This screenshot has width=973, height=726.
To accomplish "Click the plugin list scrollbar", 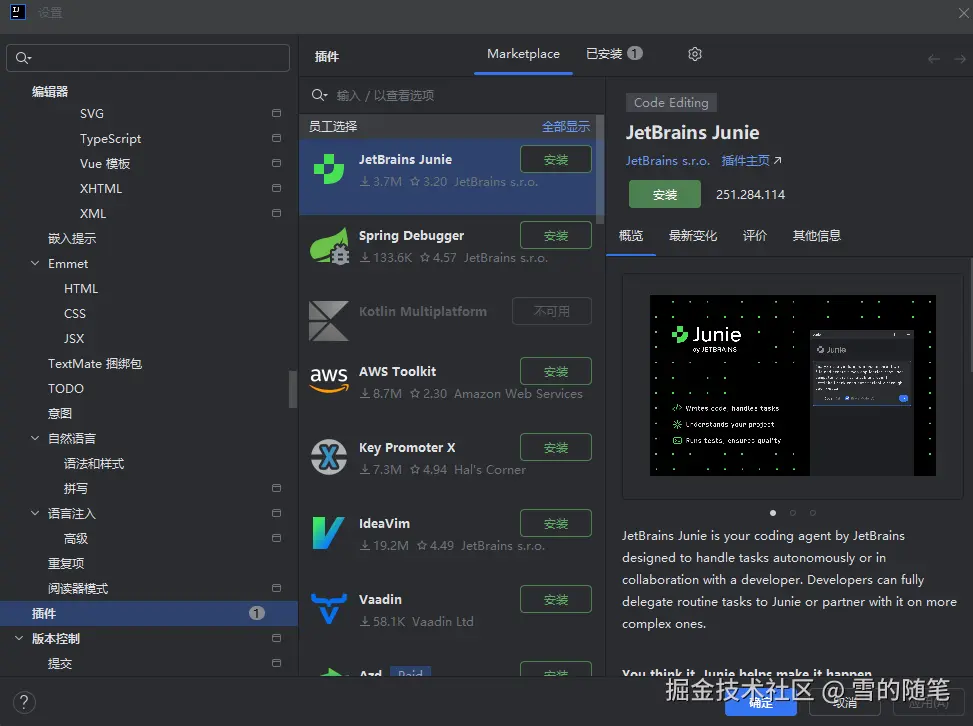I will point(599,169).
